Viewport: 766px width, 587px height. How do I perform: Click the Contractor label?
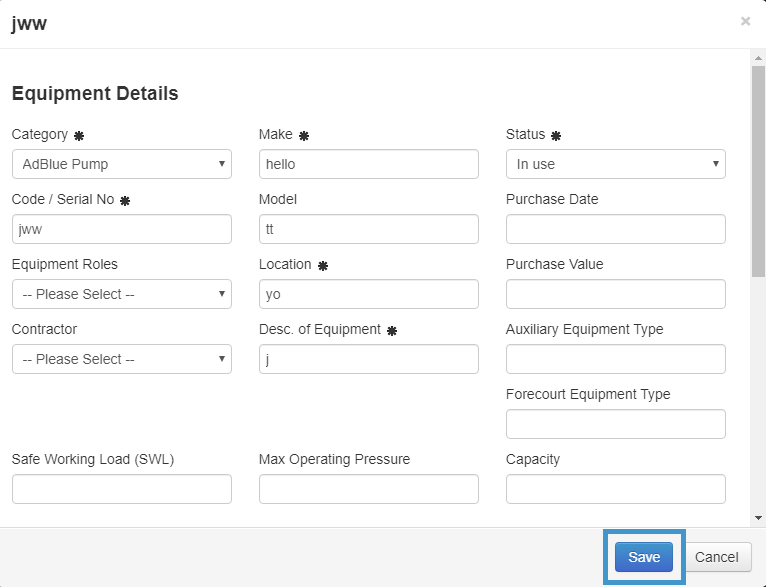(44, 329)
